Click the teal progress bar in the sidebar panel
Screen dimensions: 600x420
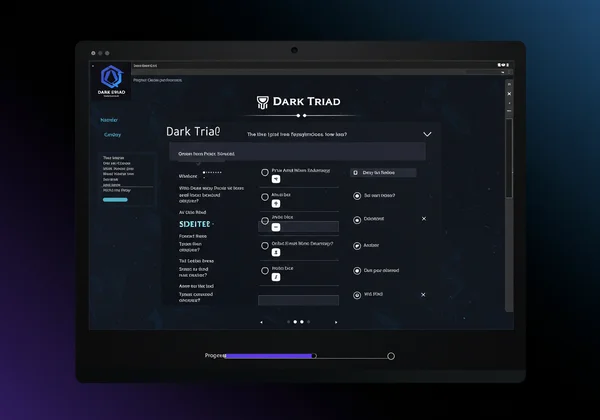click(x=115, y=200)
